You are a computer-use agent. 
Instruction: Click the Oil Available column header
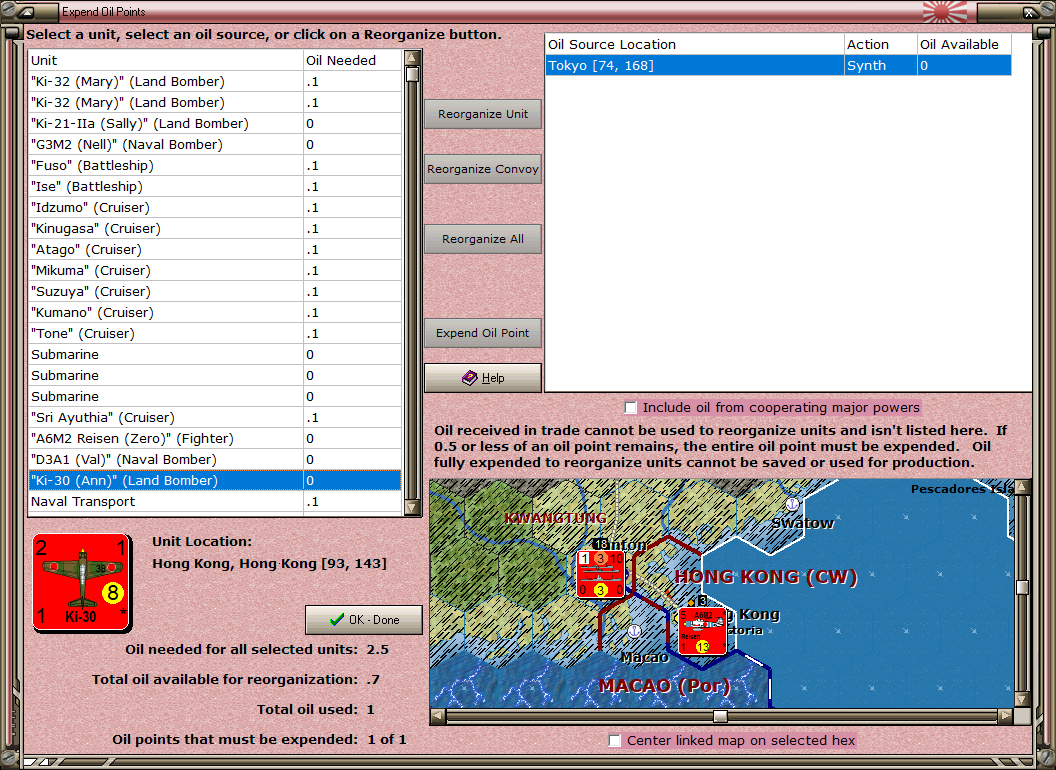pyautogui.click(x=964, y=44)
